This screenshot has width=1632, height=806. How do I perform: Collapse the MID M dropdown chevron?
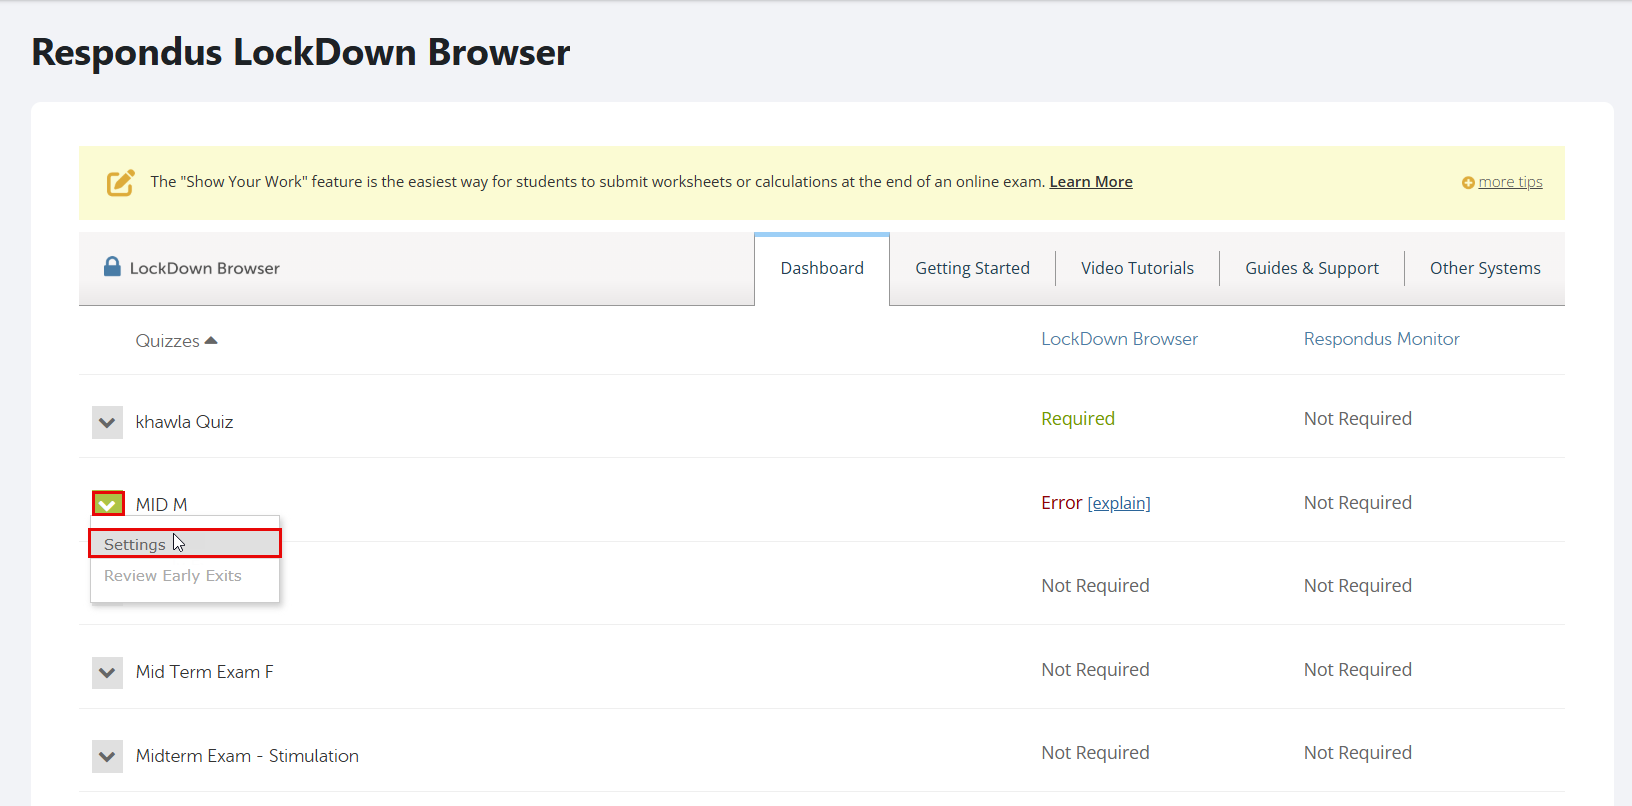coord(108,504)
